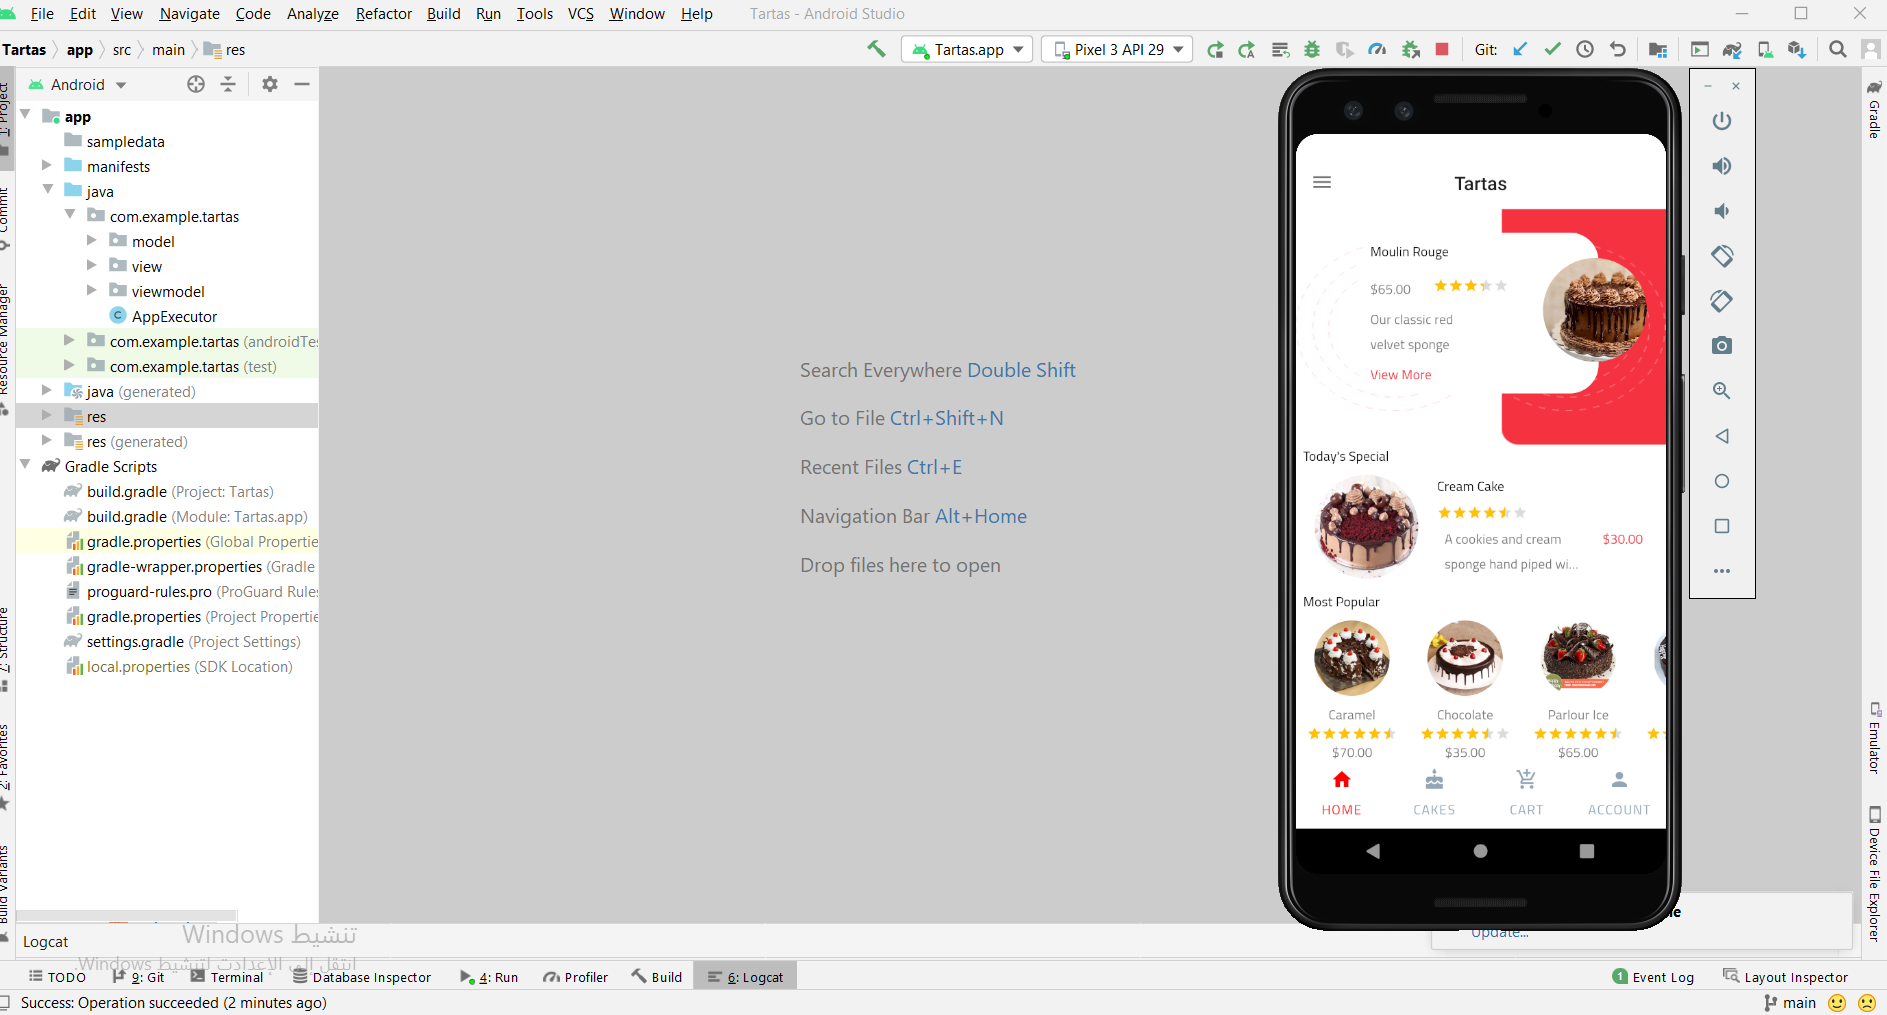This screenshot has width=1887, height=1015.
Task: Open the Project Structure icon
Action: pos(1658,49)
